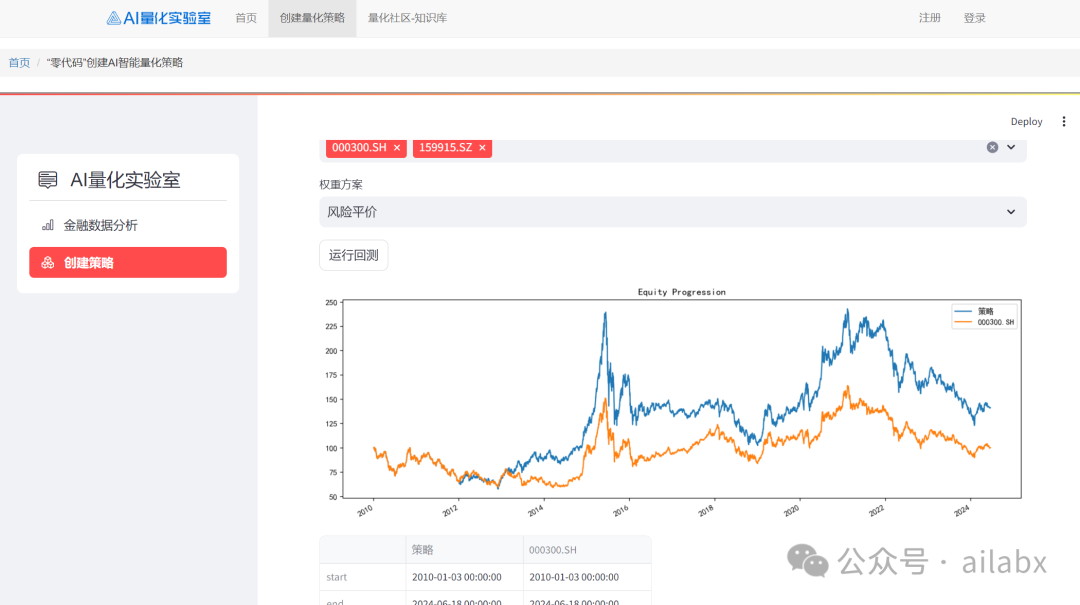Open the 权重方案 风险平价 dropdown
This screenshot has height=605, width=1080.
pyautogui.click(x=673, y=212)
